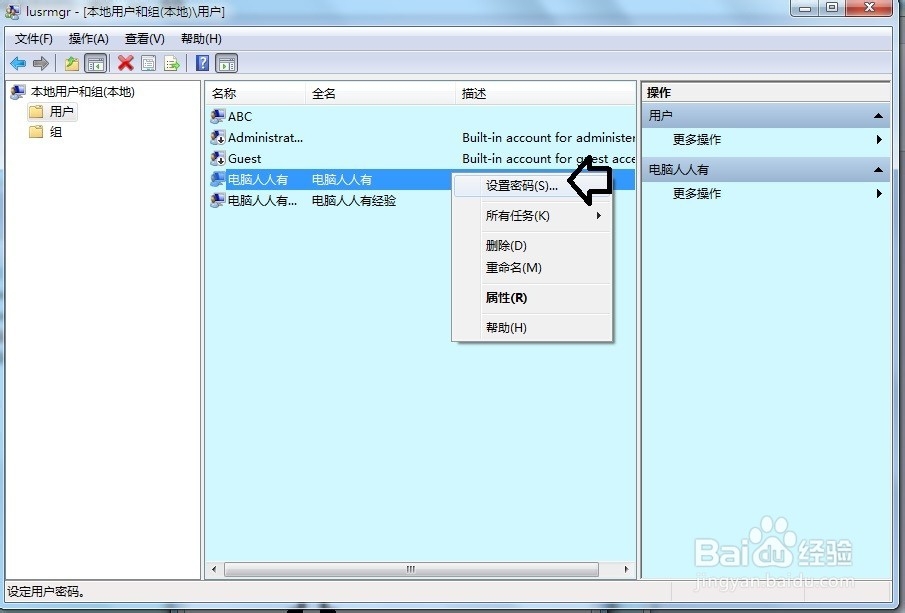Click the Export list toolbar icon

pos(171,63)
